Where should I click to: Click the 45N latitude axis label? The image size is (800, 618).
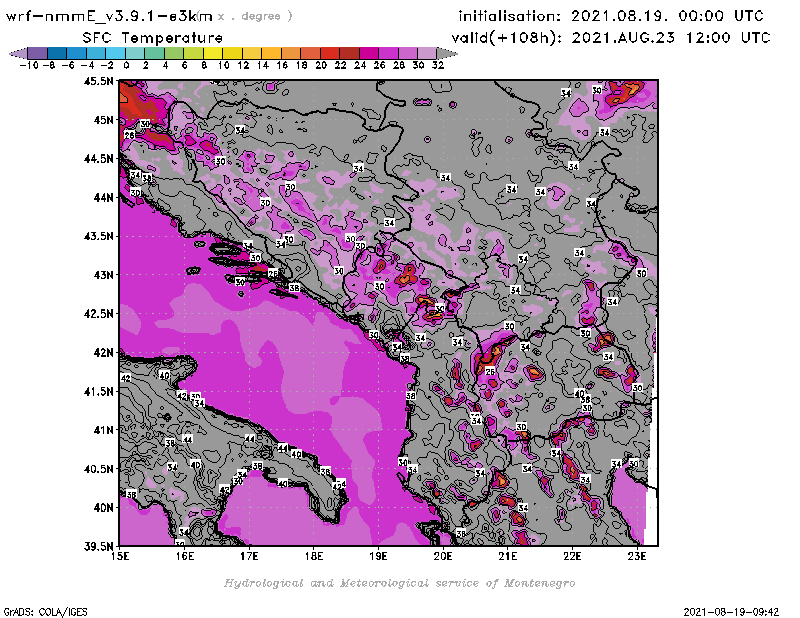point(103,120)
